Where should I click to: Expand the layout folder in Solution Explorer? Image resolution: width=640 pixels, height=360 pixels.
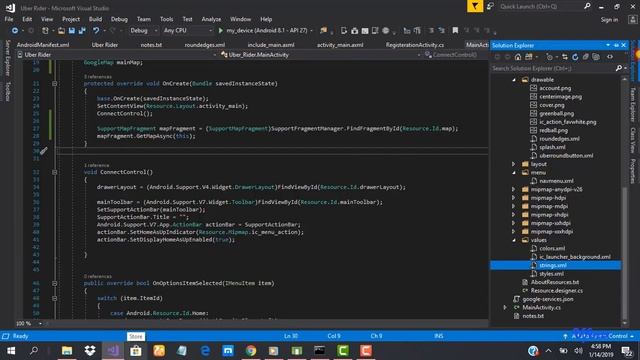(x=514, y=164)
